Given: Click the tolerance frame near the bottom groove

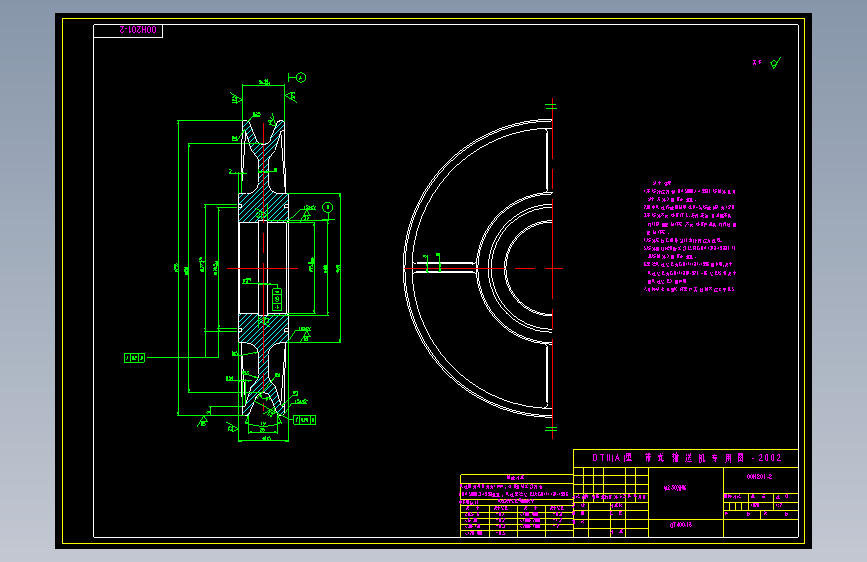Looking at the screenshot, I should (x=305, y=420).
